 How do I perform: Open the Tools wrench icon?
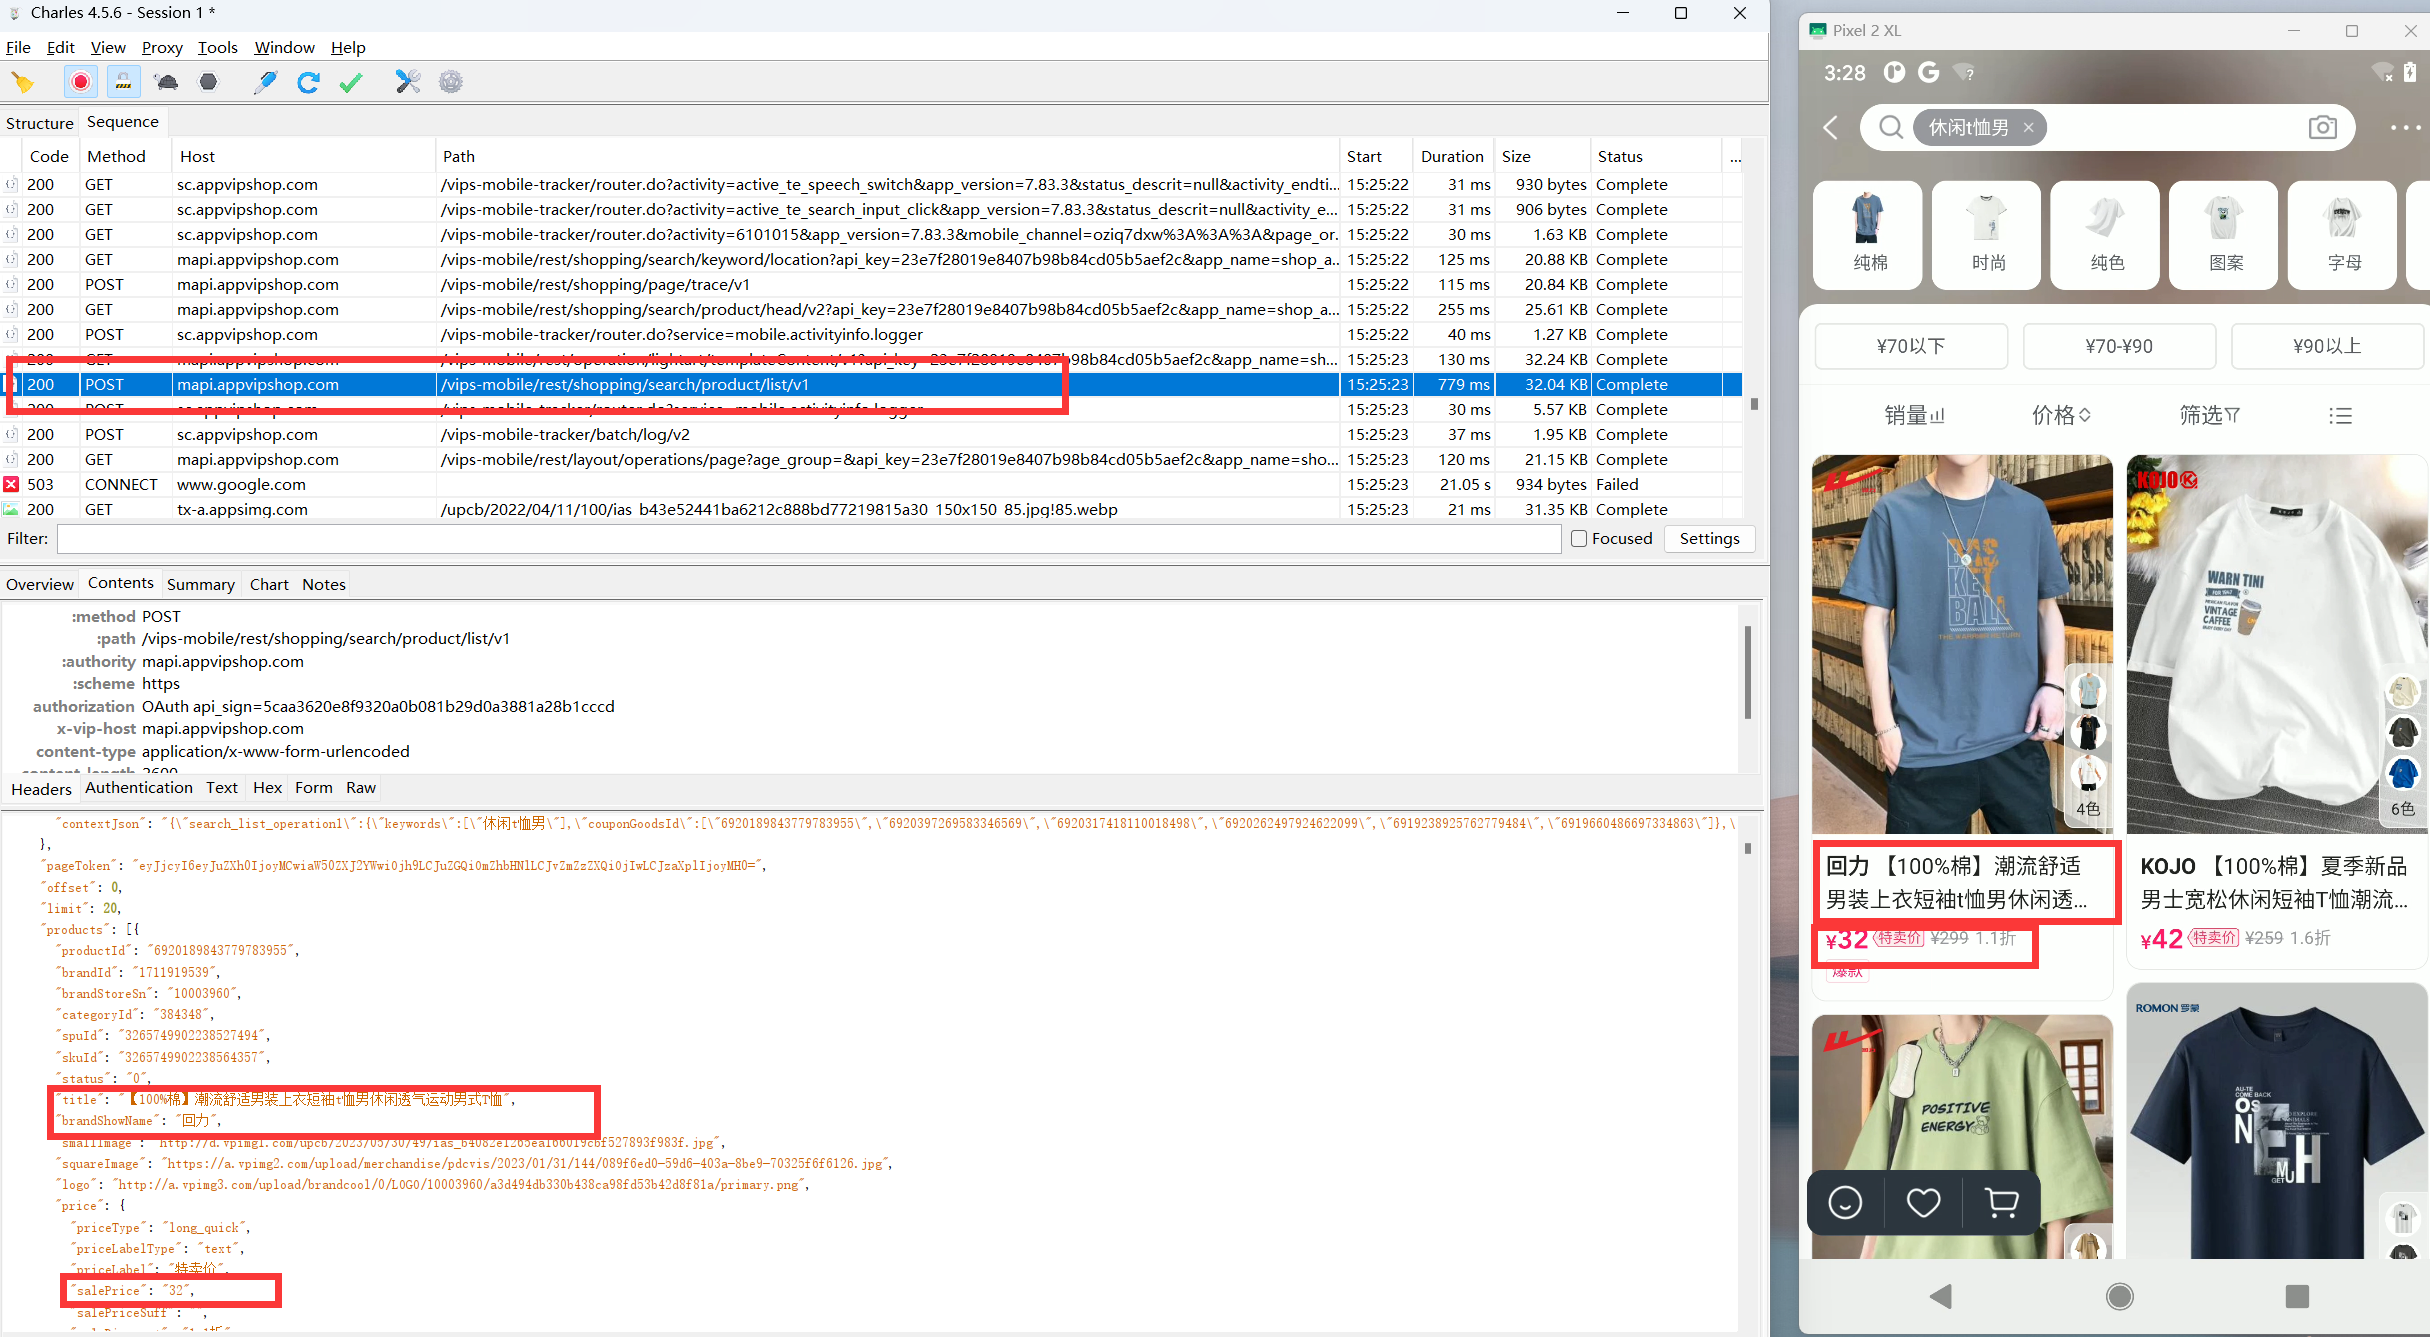click(x=408, y=82)
